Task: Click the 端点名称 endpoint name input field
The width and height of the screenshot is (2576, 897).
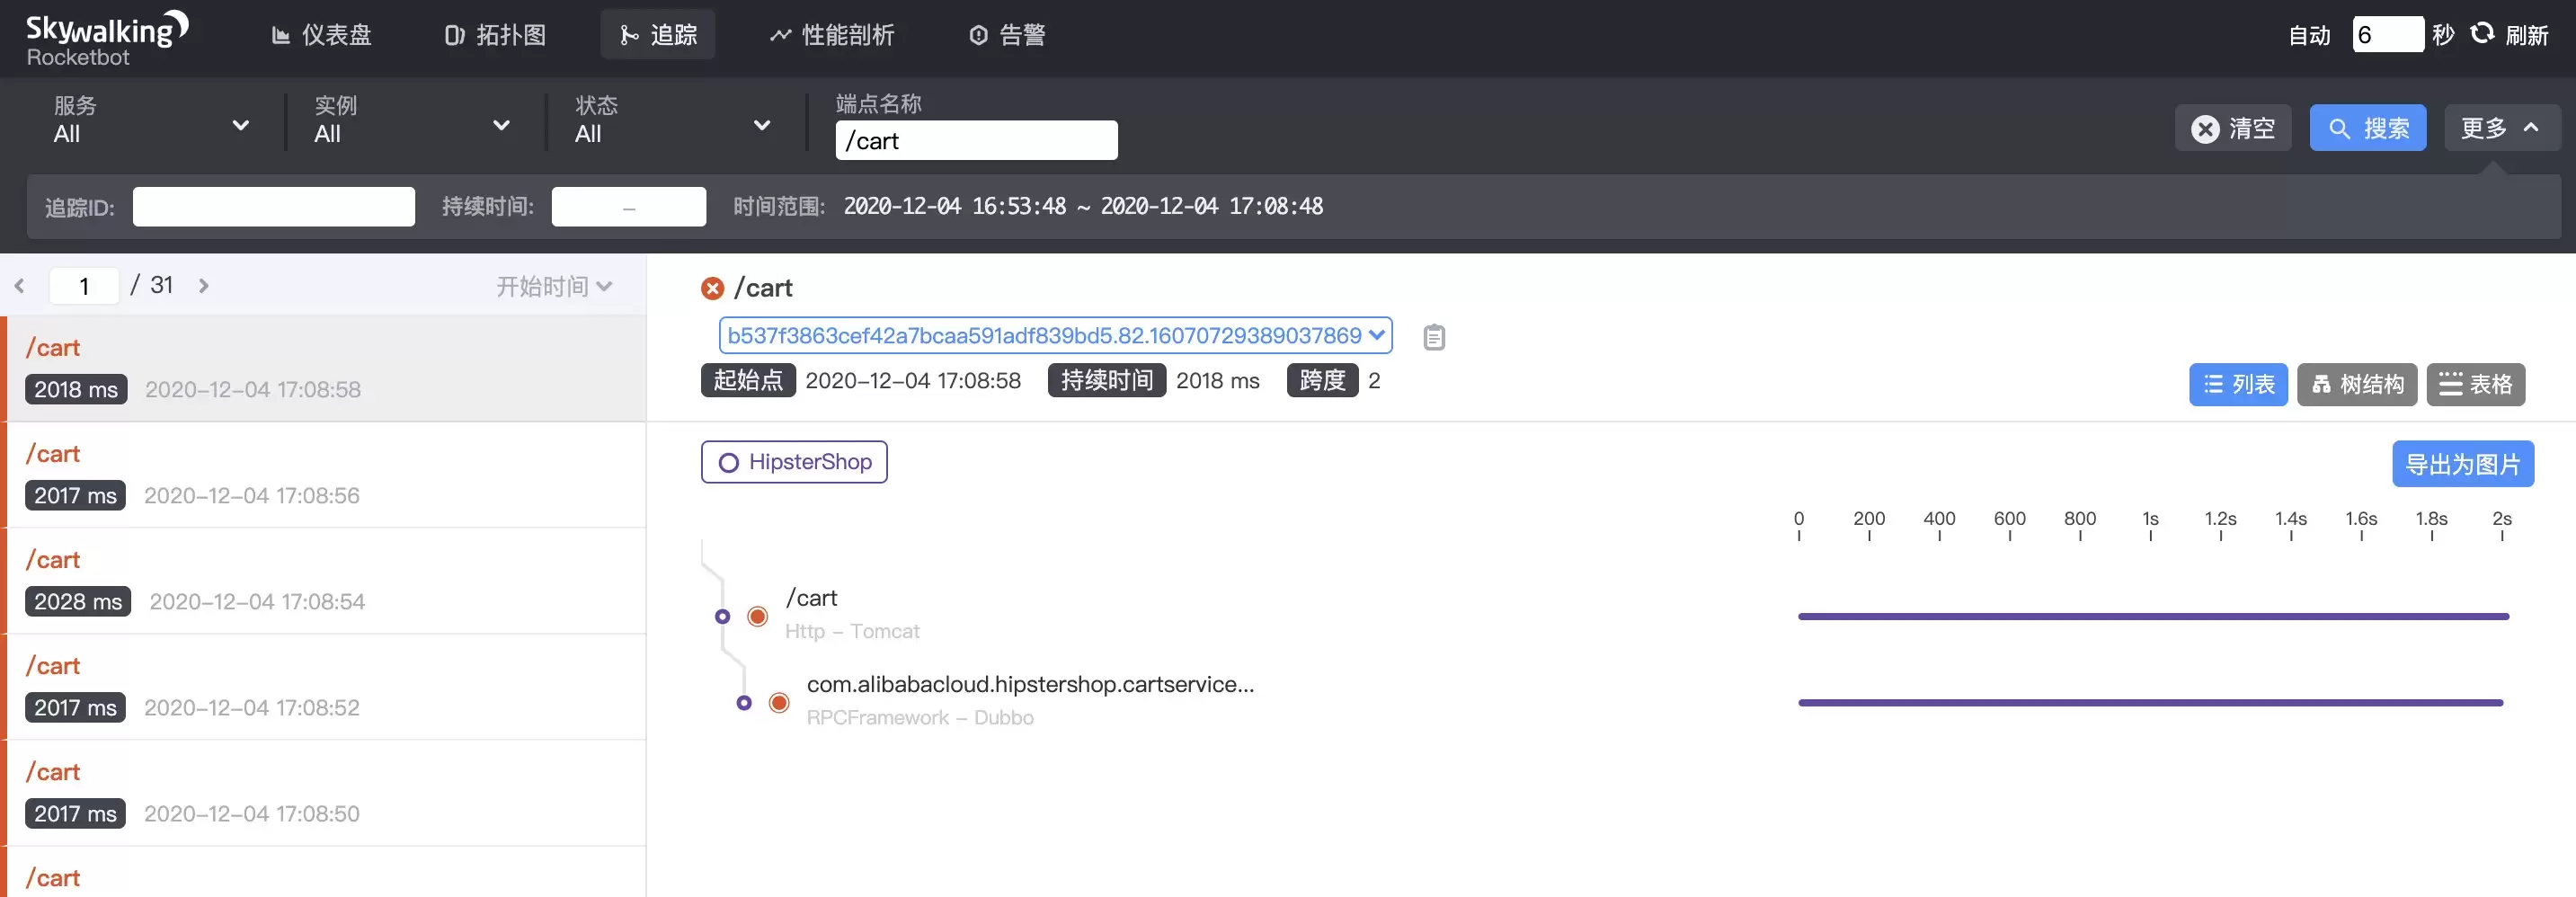Action: 976,140
